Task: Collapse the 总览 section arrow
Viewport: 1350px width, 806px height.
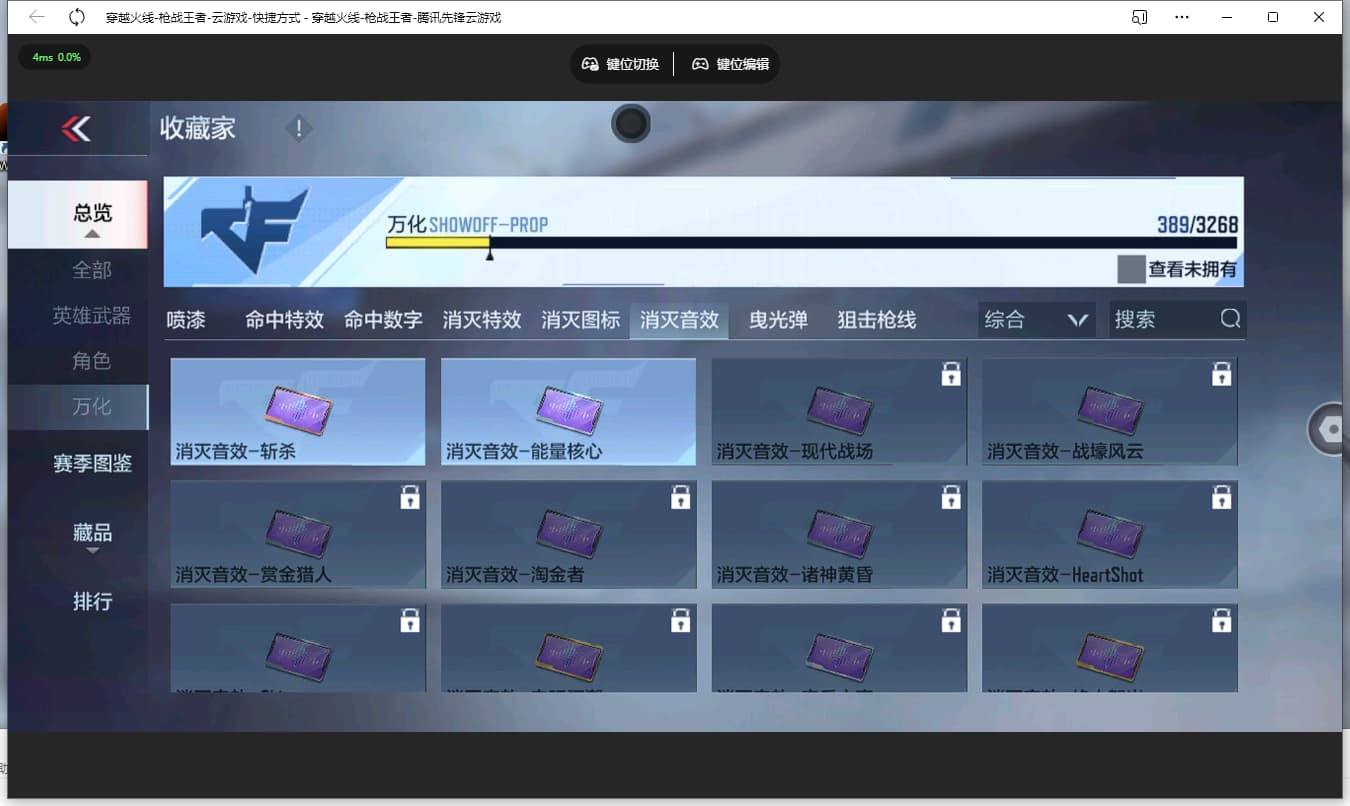Action: point(91,233)
